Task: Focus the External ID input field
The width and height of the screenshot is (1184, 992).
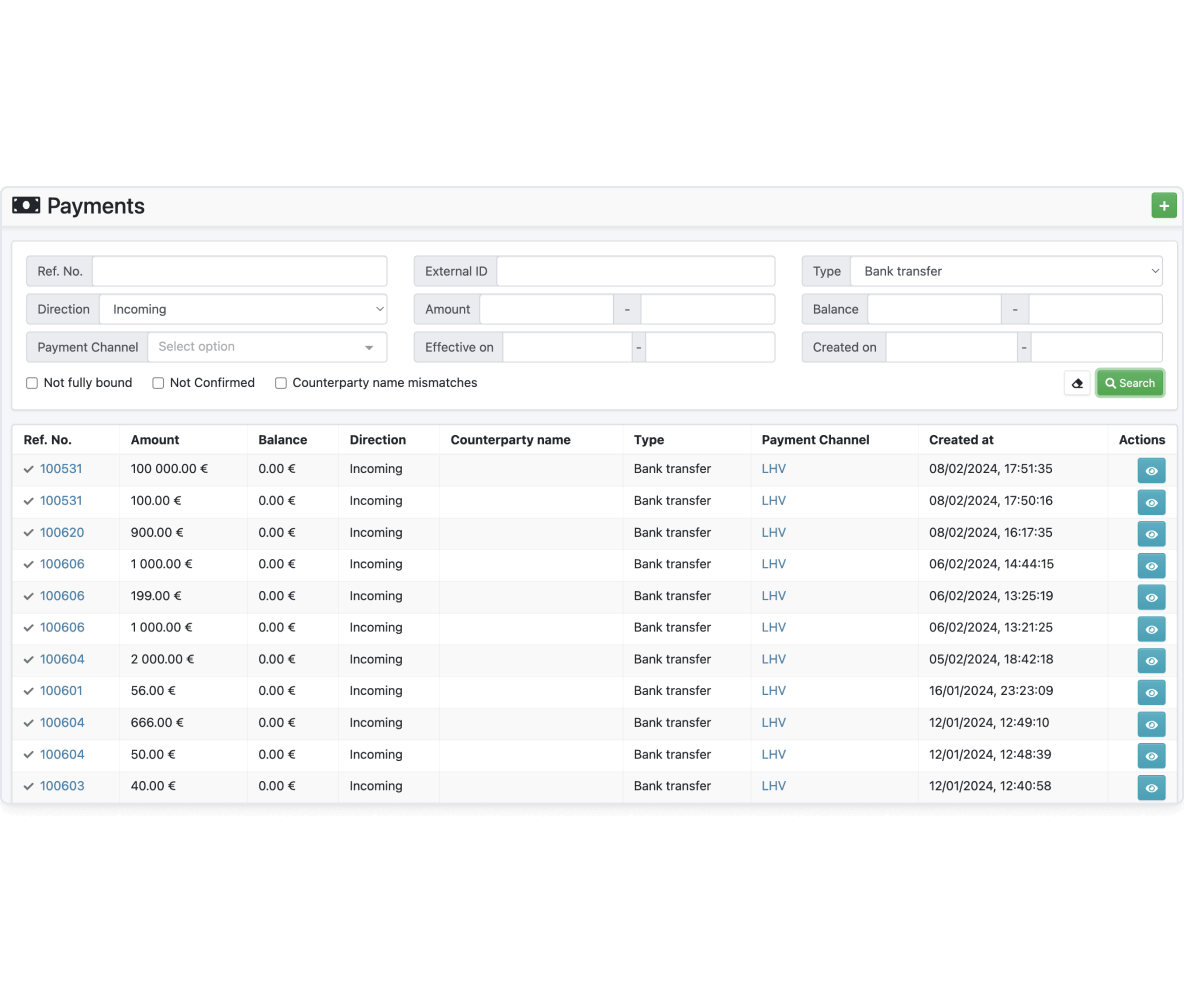Action: [636, 271]
